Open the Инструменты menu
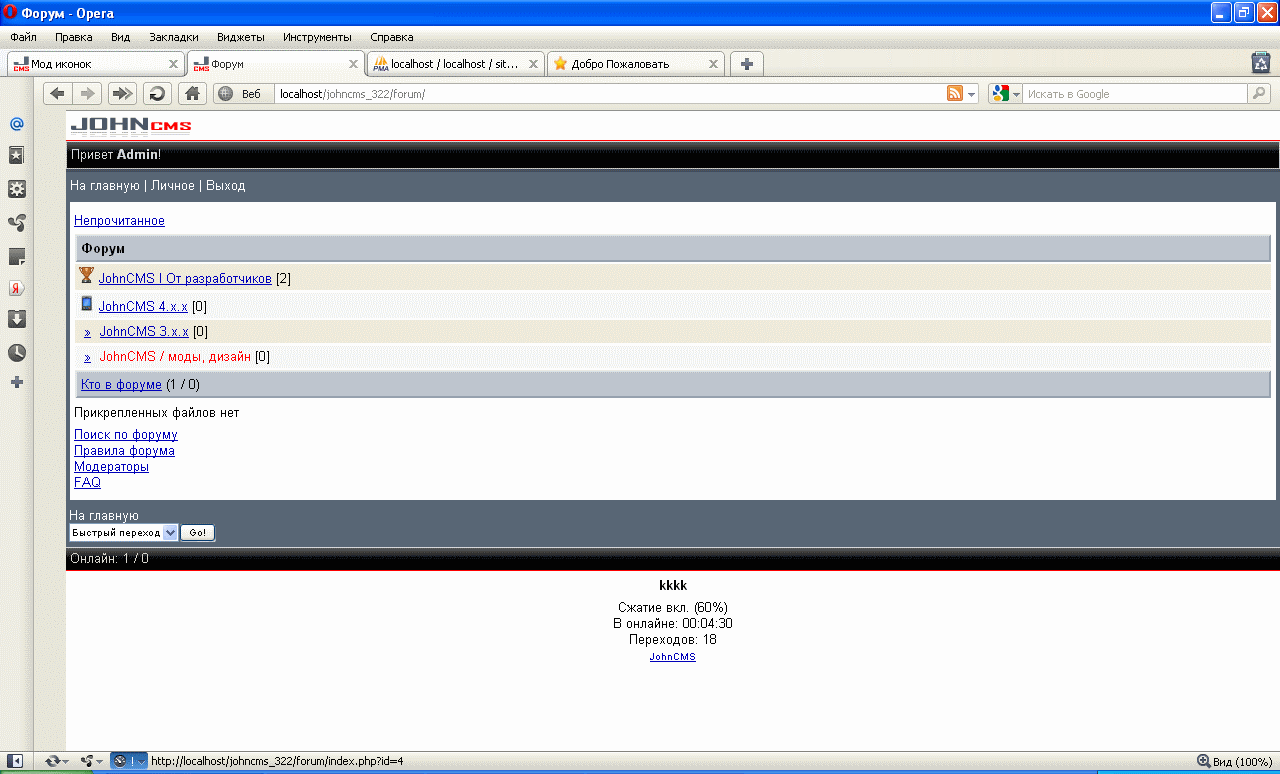The height and width of the screenshot is (774, 1280). [x=317, y=37]
